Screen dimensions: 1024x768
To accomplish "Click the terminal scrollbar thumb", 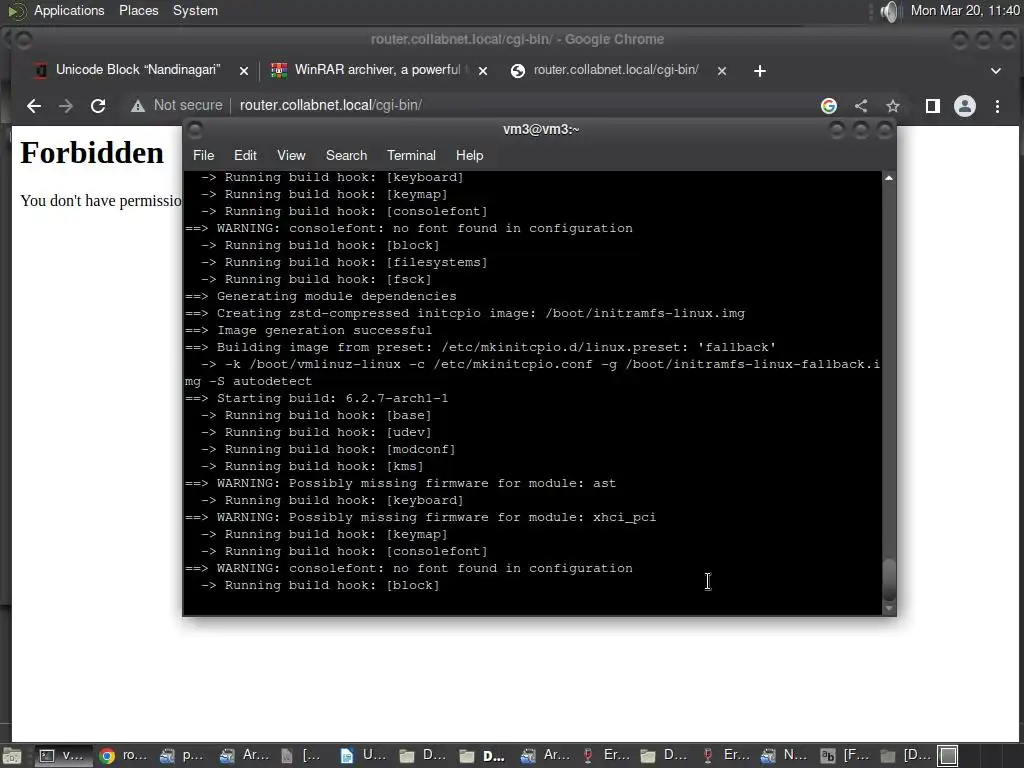I will pos(889,580).
